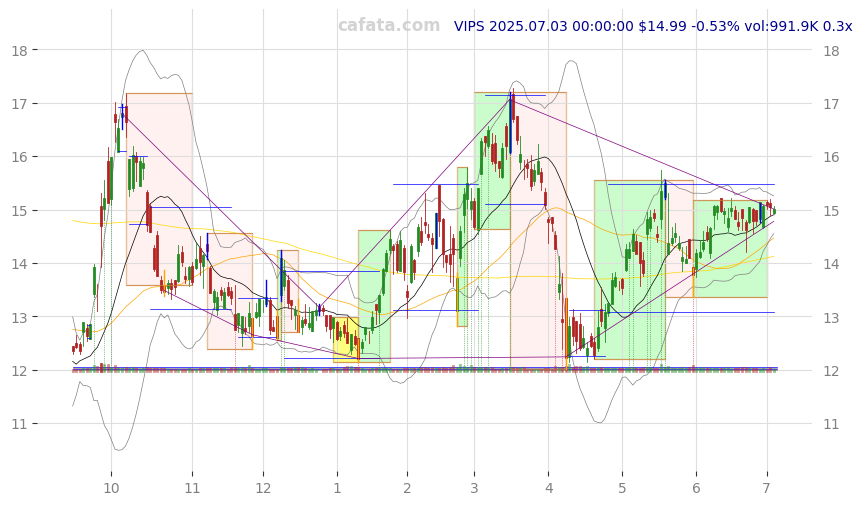Viewport: 863px width, 505px height.
Task: Click the x-axis month label 6
Action: pyautogui.click(x=696, y=488)
